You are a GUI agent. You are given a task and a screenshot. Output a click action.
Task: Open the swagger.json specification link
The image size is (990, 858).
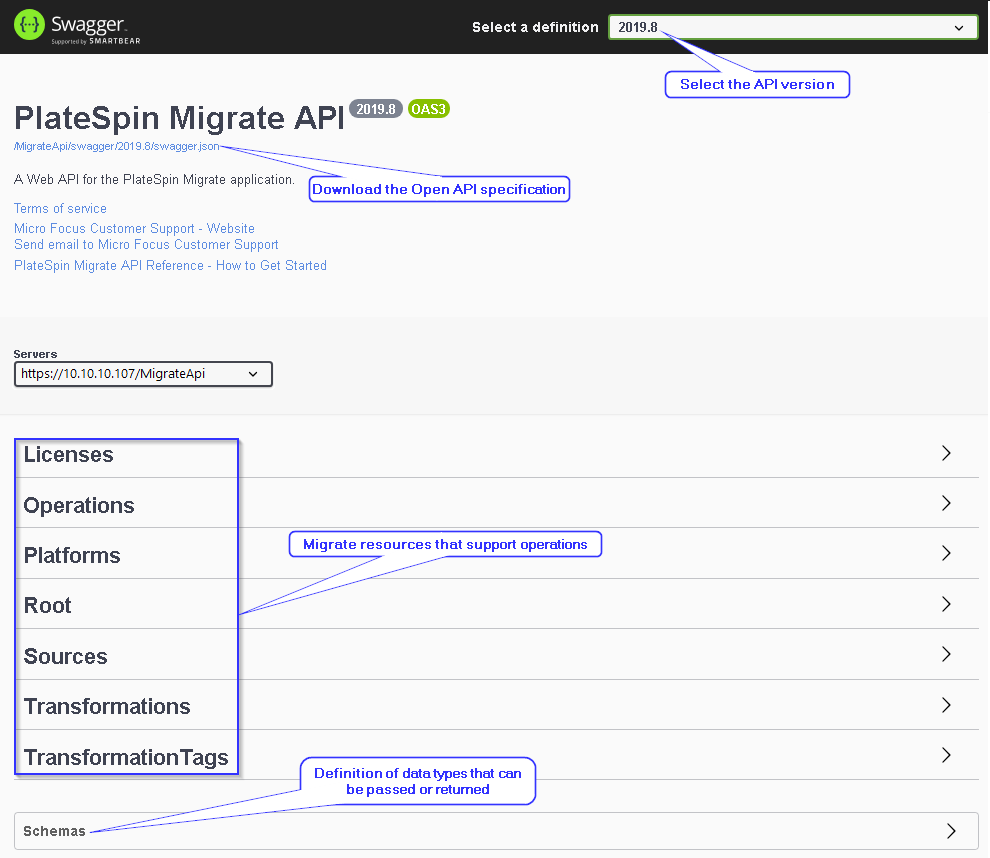tap(117, 147)
